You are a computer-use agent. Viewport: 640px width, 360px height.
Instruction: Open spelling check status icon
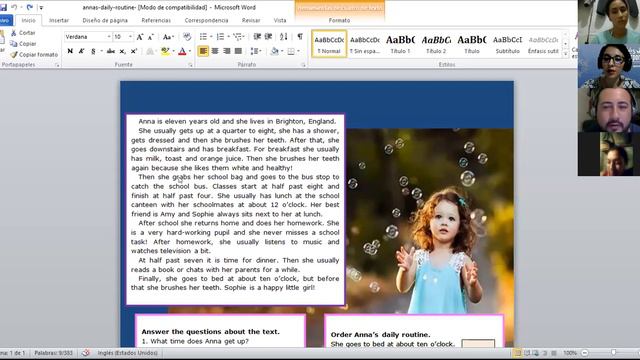pyautogui.click(x=86, y=353)
